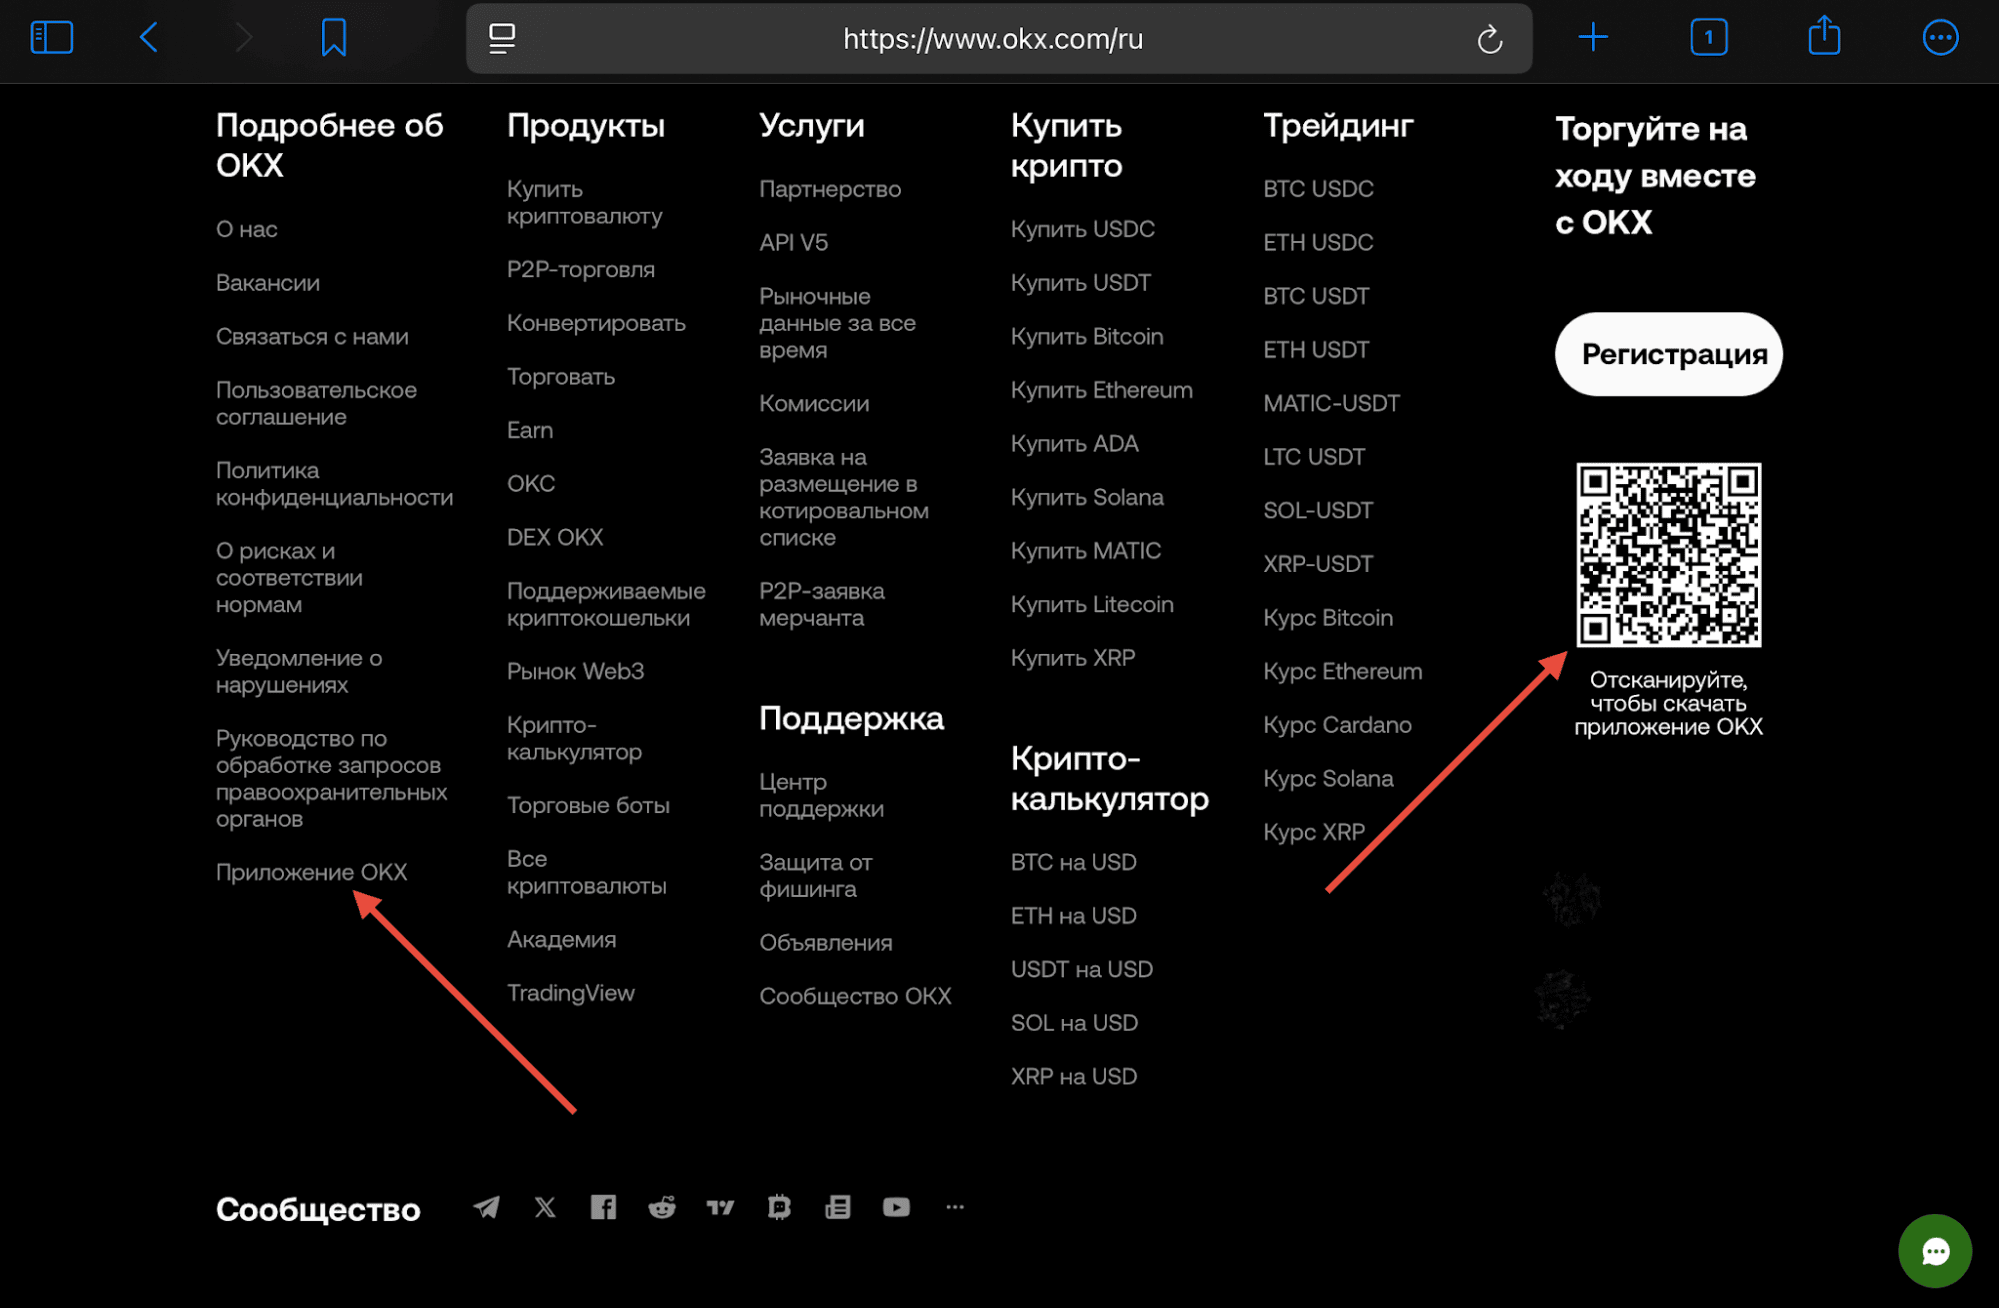Open Курс Bitcoin link
1999x1308 pixels.
tap(1327, 618)
